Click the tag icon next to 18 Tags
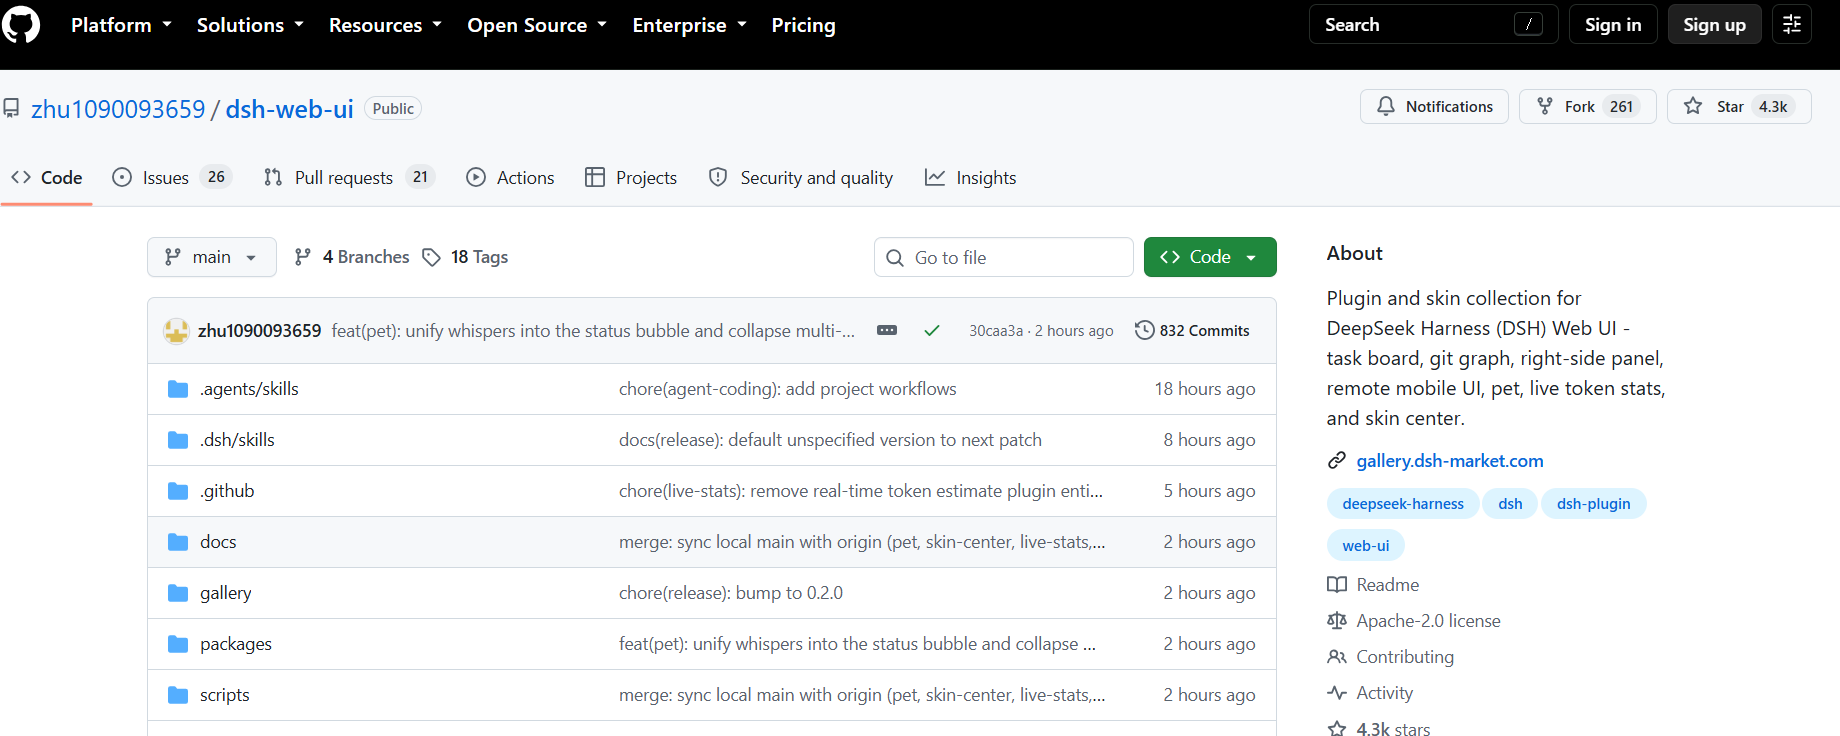The width and height of the screenshot is (1840, 736). coord(431,257)
